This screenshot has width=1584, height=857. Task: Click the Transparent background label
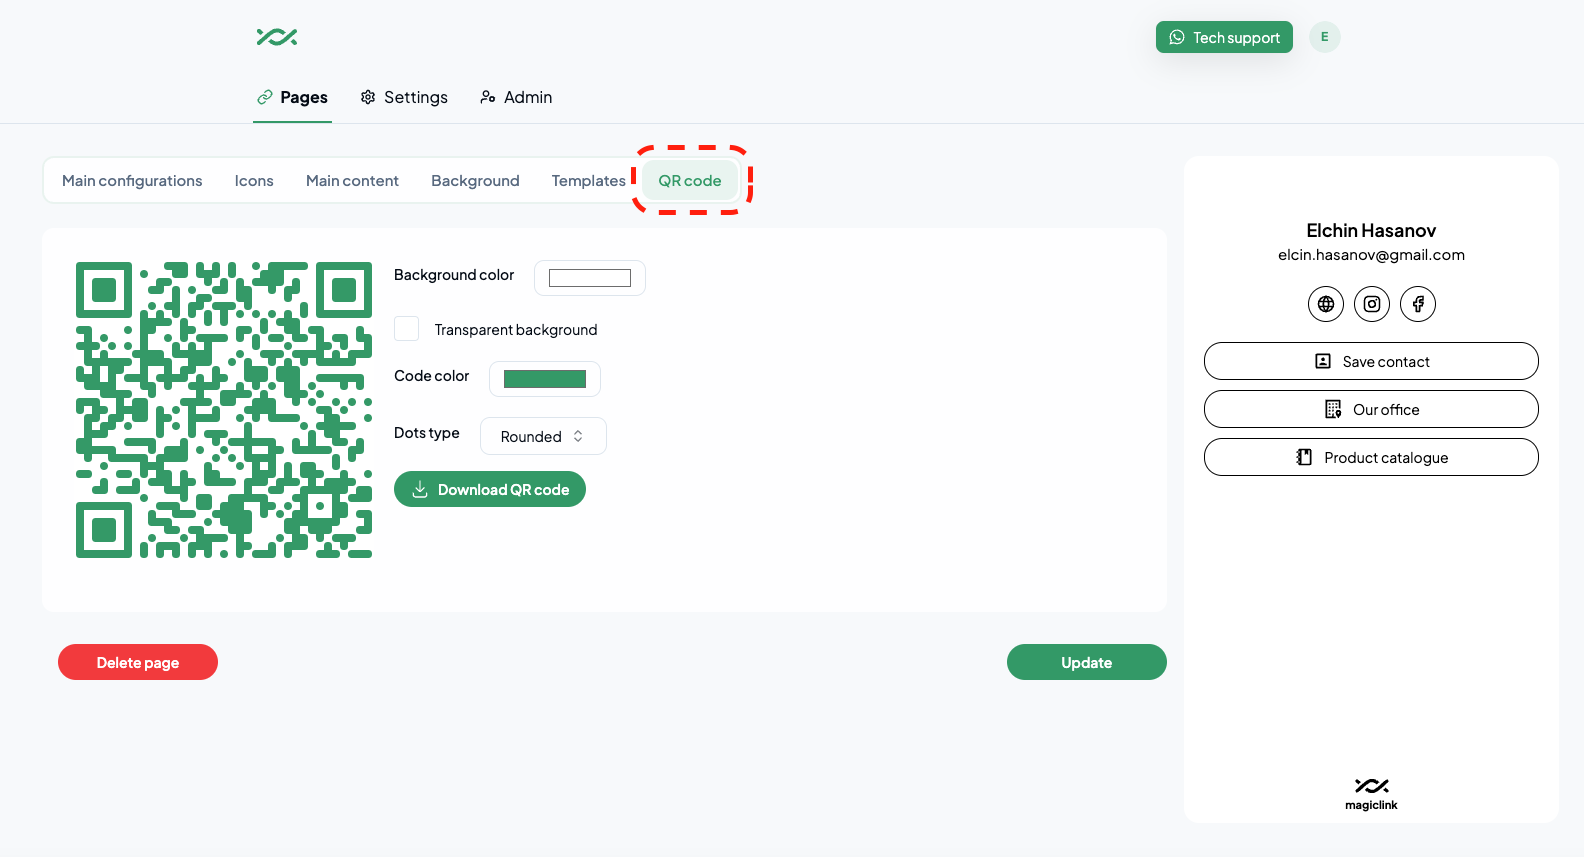516,330
